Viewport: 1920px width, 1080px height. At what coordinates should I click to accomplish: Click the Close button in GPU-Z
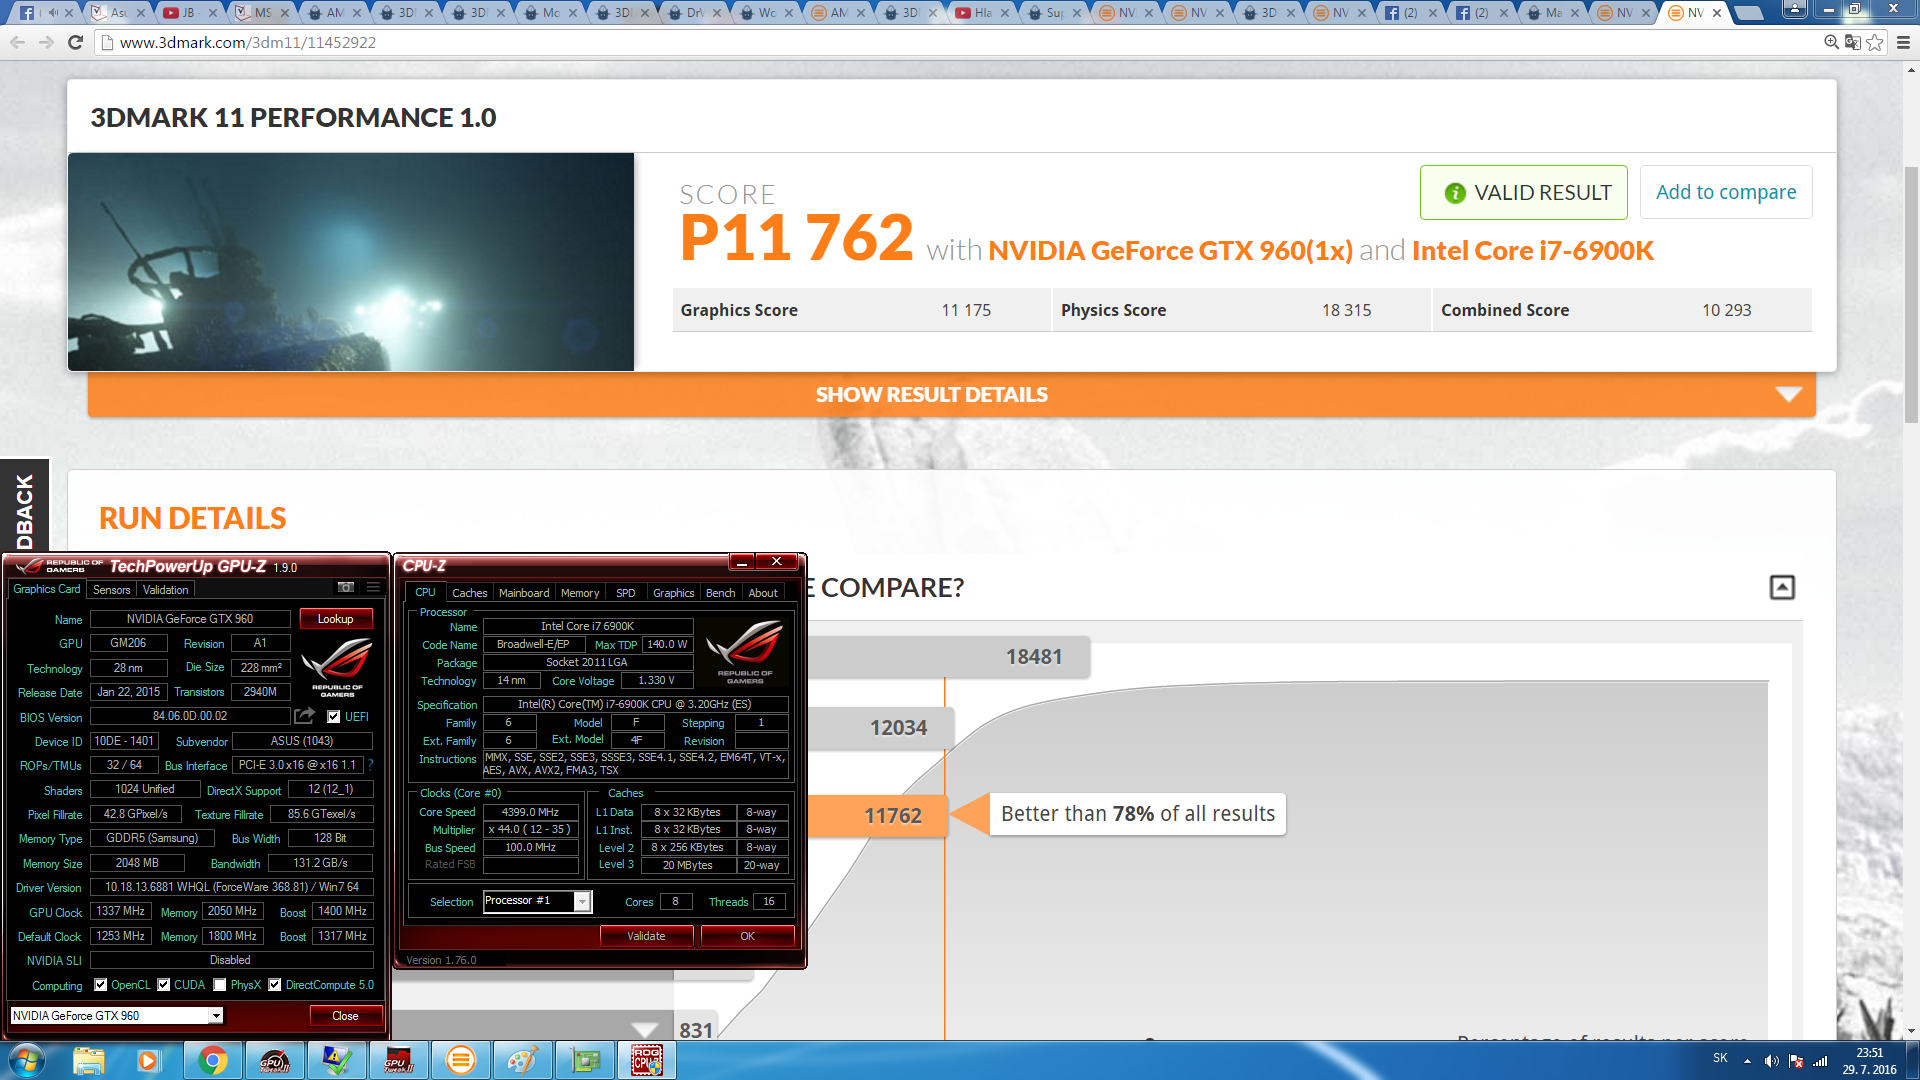pos(346,1016)
